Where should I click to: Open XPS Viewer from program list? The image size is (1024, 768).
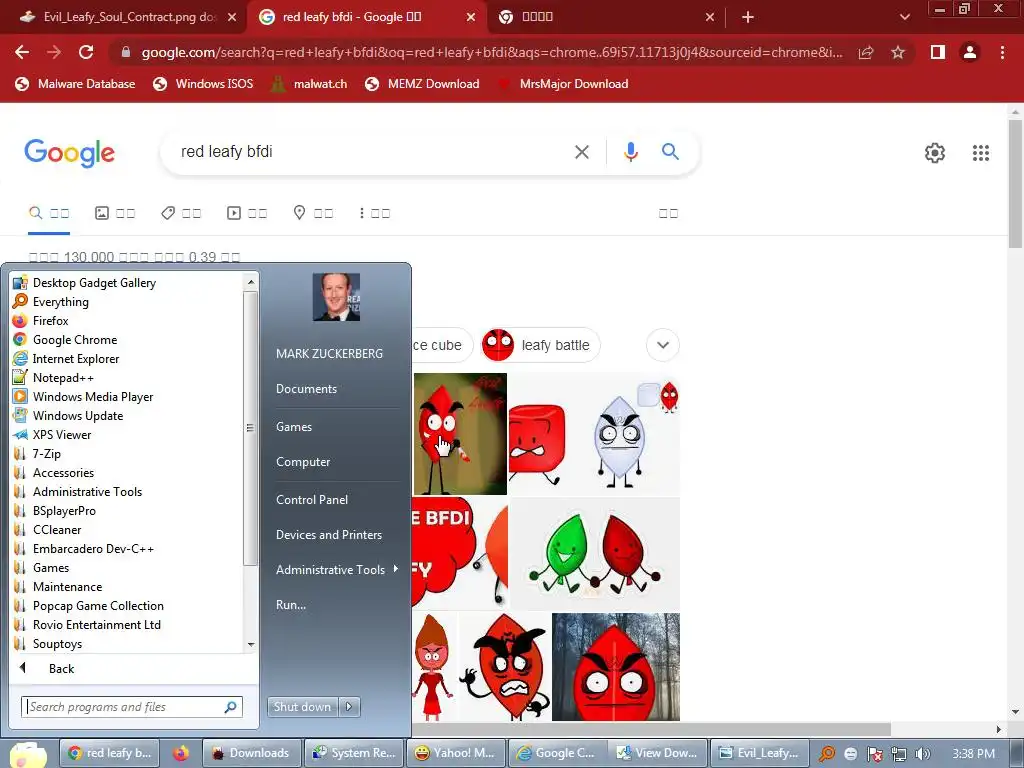61,434
